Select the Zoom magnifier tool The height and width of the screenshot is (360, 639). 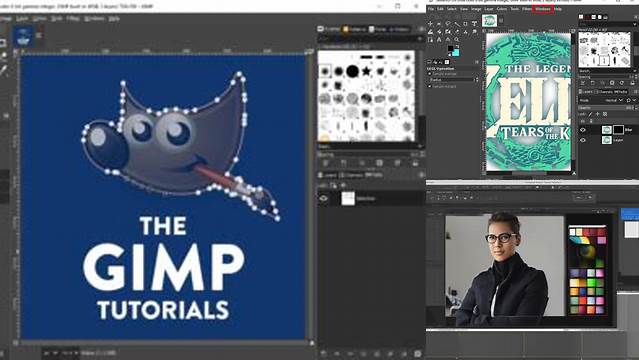(x=456, y=40)
